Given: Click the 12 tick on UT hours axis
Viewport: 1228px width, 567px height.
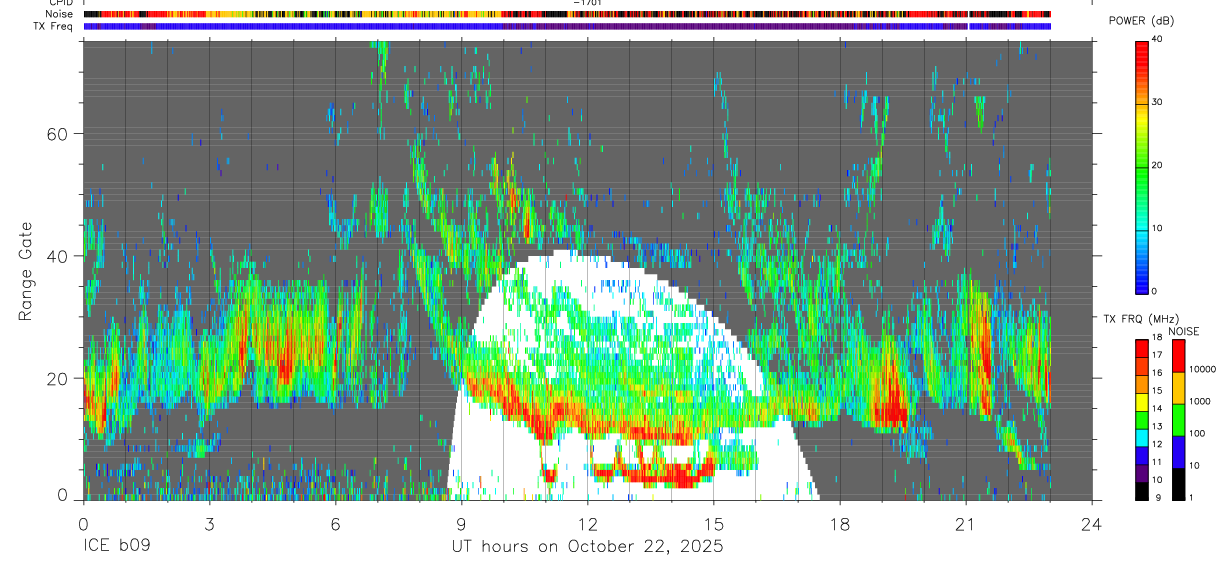Looking at the screenshot, I should coord(588,523).
